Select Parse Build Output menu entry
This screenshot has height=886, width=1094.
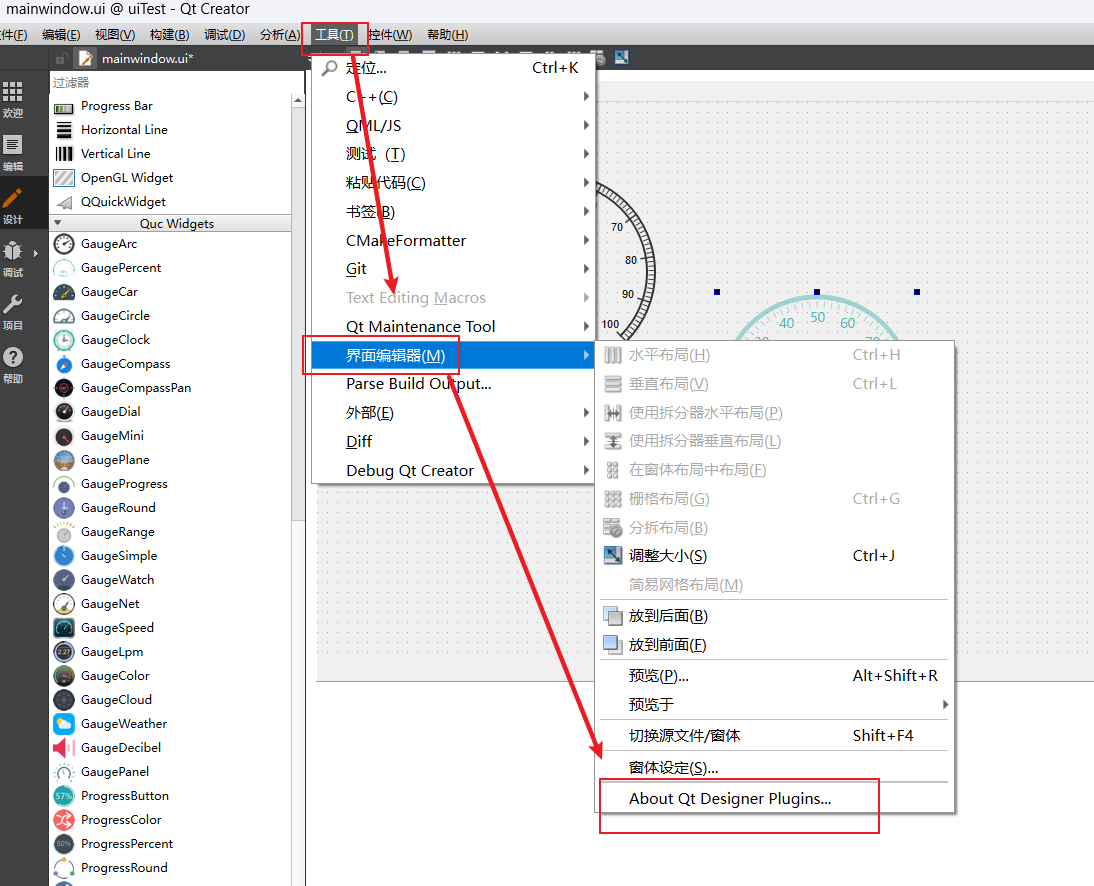(x=418, y=384)
